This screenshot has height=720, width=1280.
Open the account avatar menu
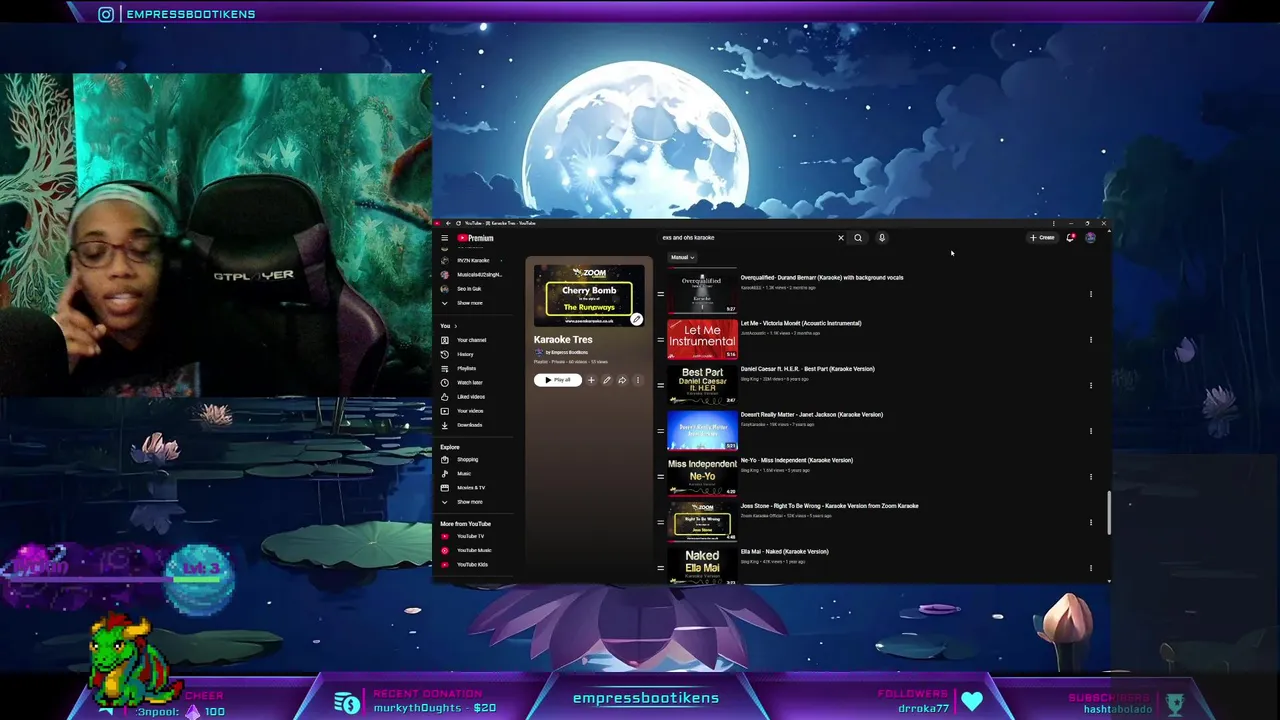tap(1090, 238)
